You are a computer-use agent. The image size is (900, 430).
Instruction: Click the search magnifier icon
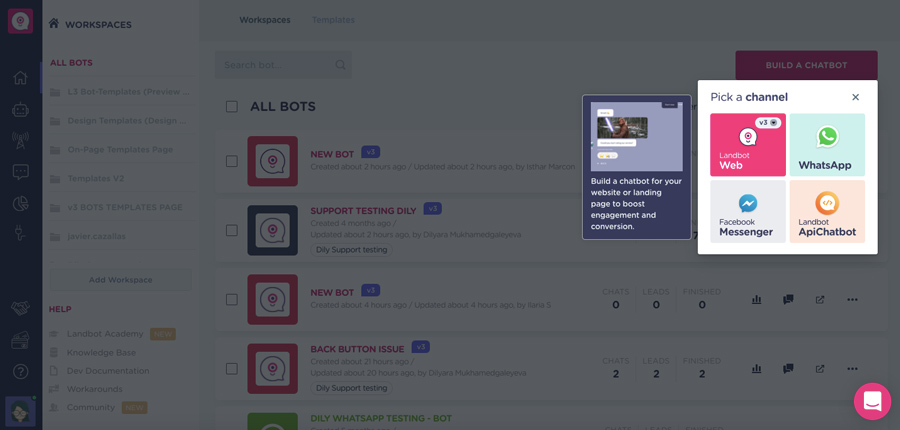(340, 65)
